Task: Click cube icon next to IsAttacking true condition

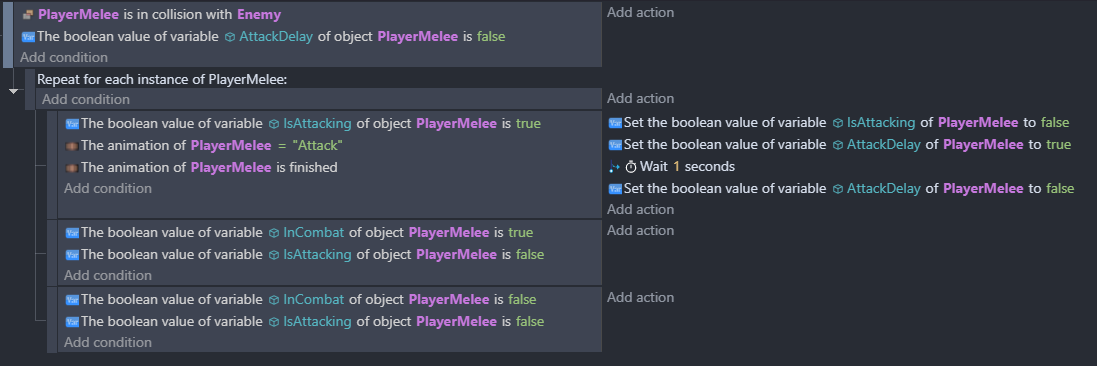Action: coord(274,124)
